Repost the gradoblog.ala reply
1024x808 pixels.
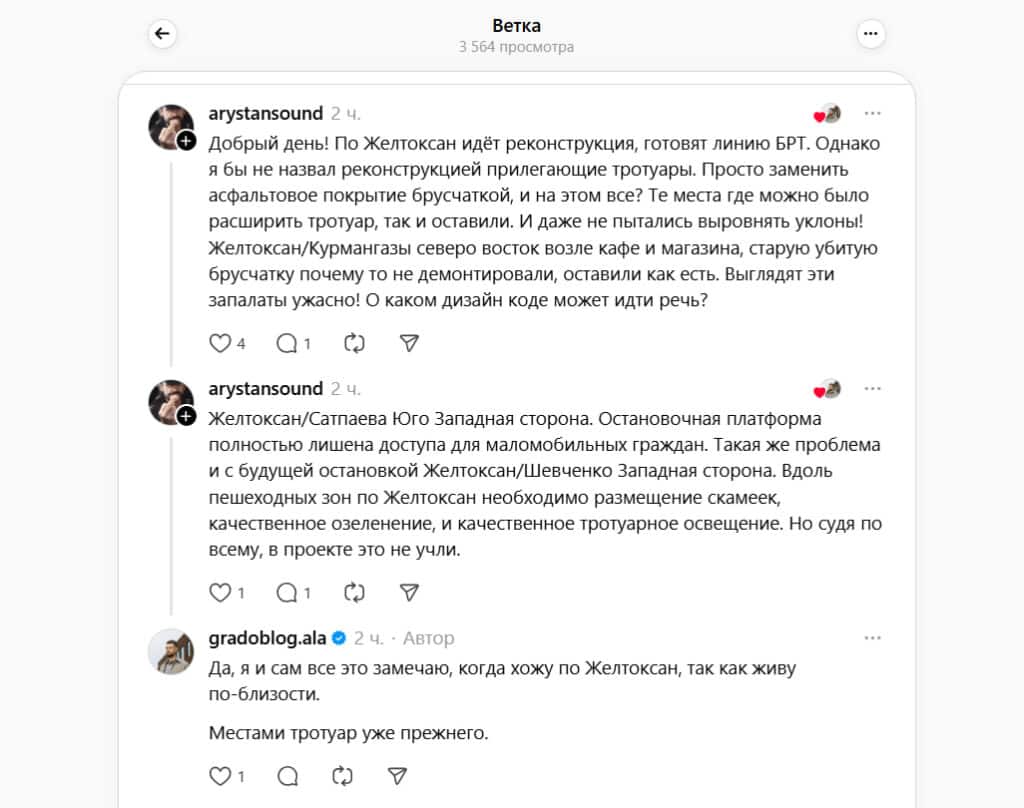tap(342, 776)
